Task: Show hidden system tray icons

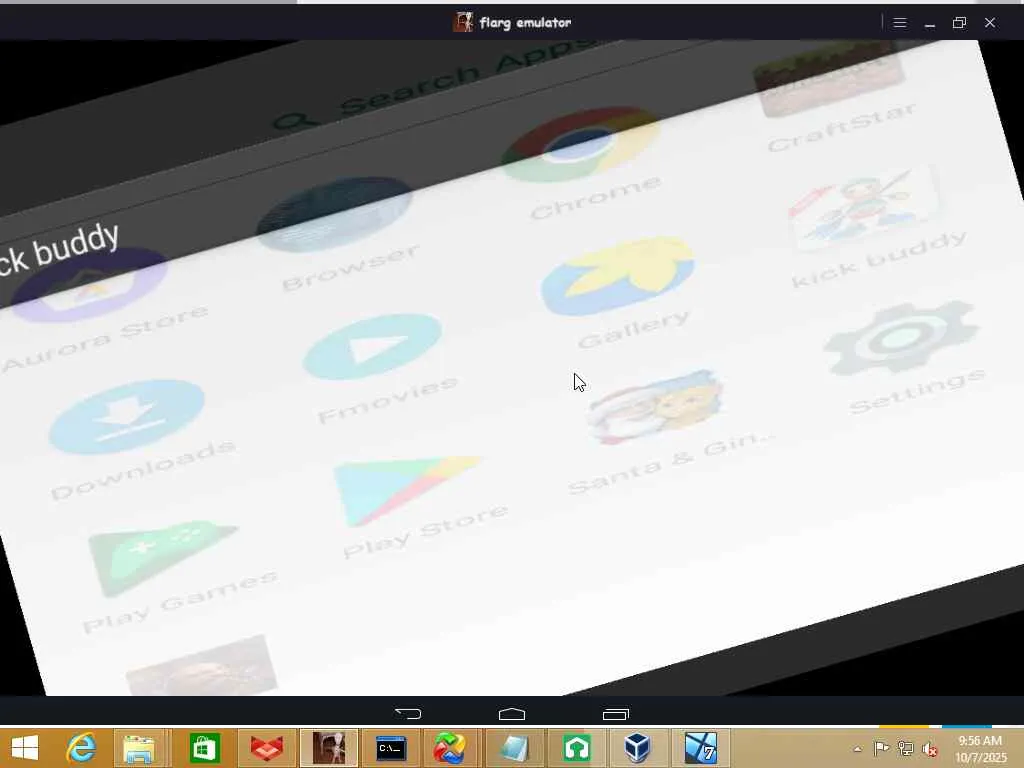Action: click(x=857, y=749)
